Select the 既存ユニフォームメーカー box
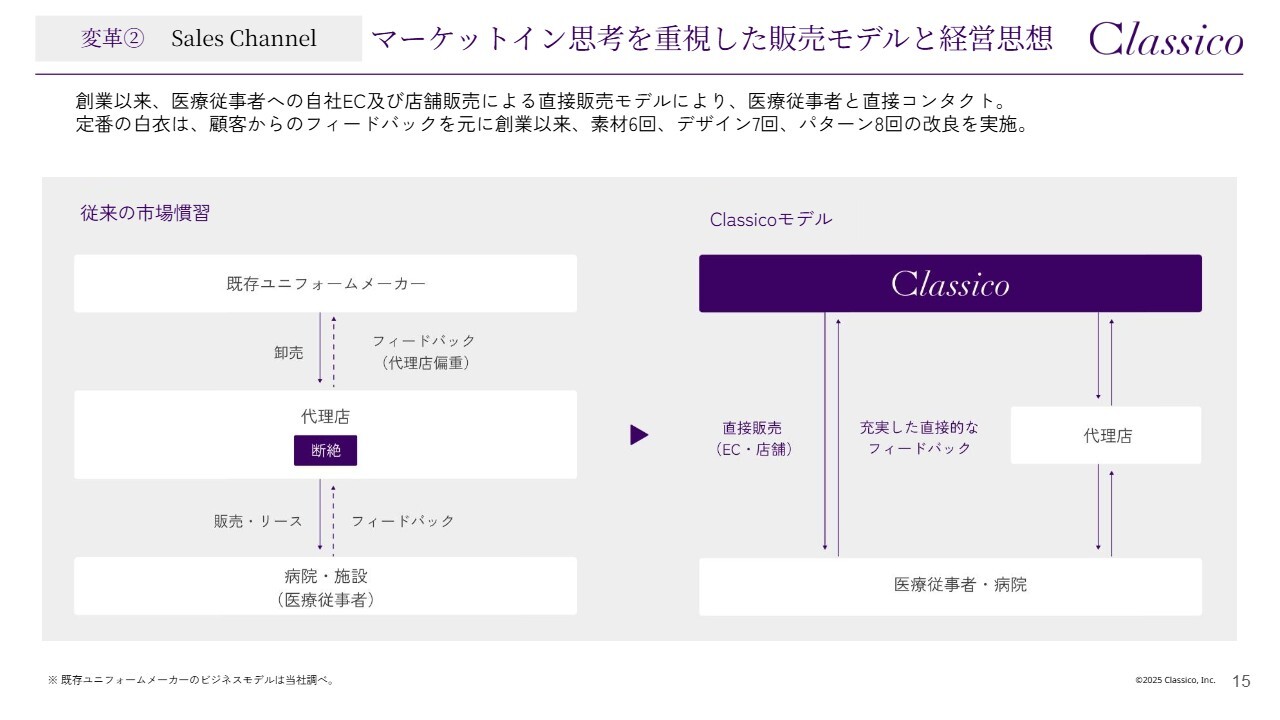 click(x=325, y=284)
